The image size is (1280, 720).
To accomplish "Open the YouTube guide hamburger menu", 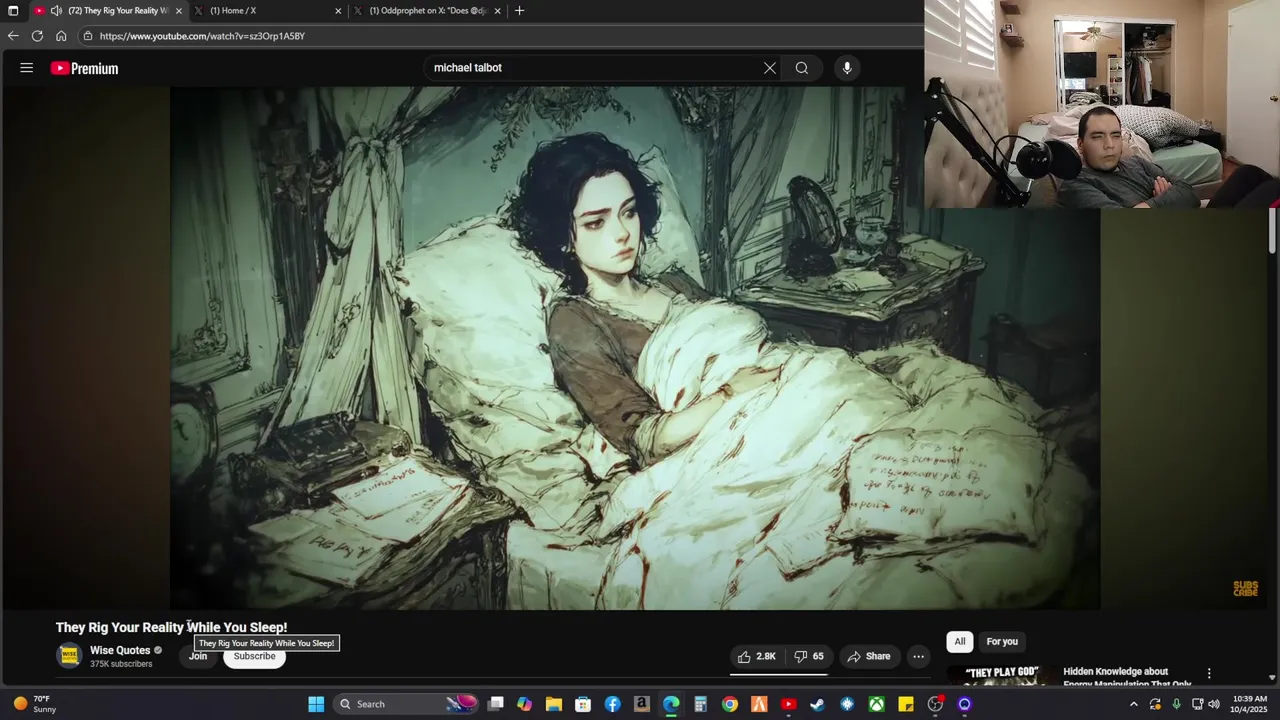I will 27,68.
